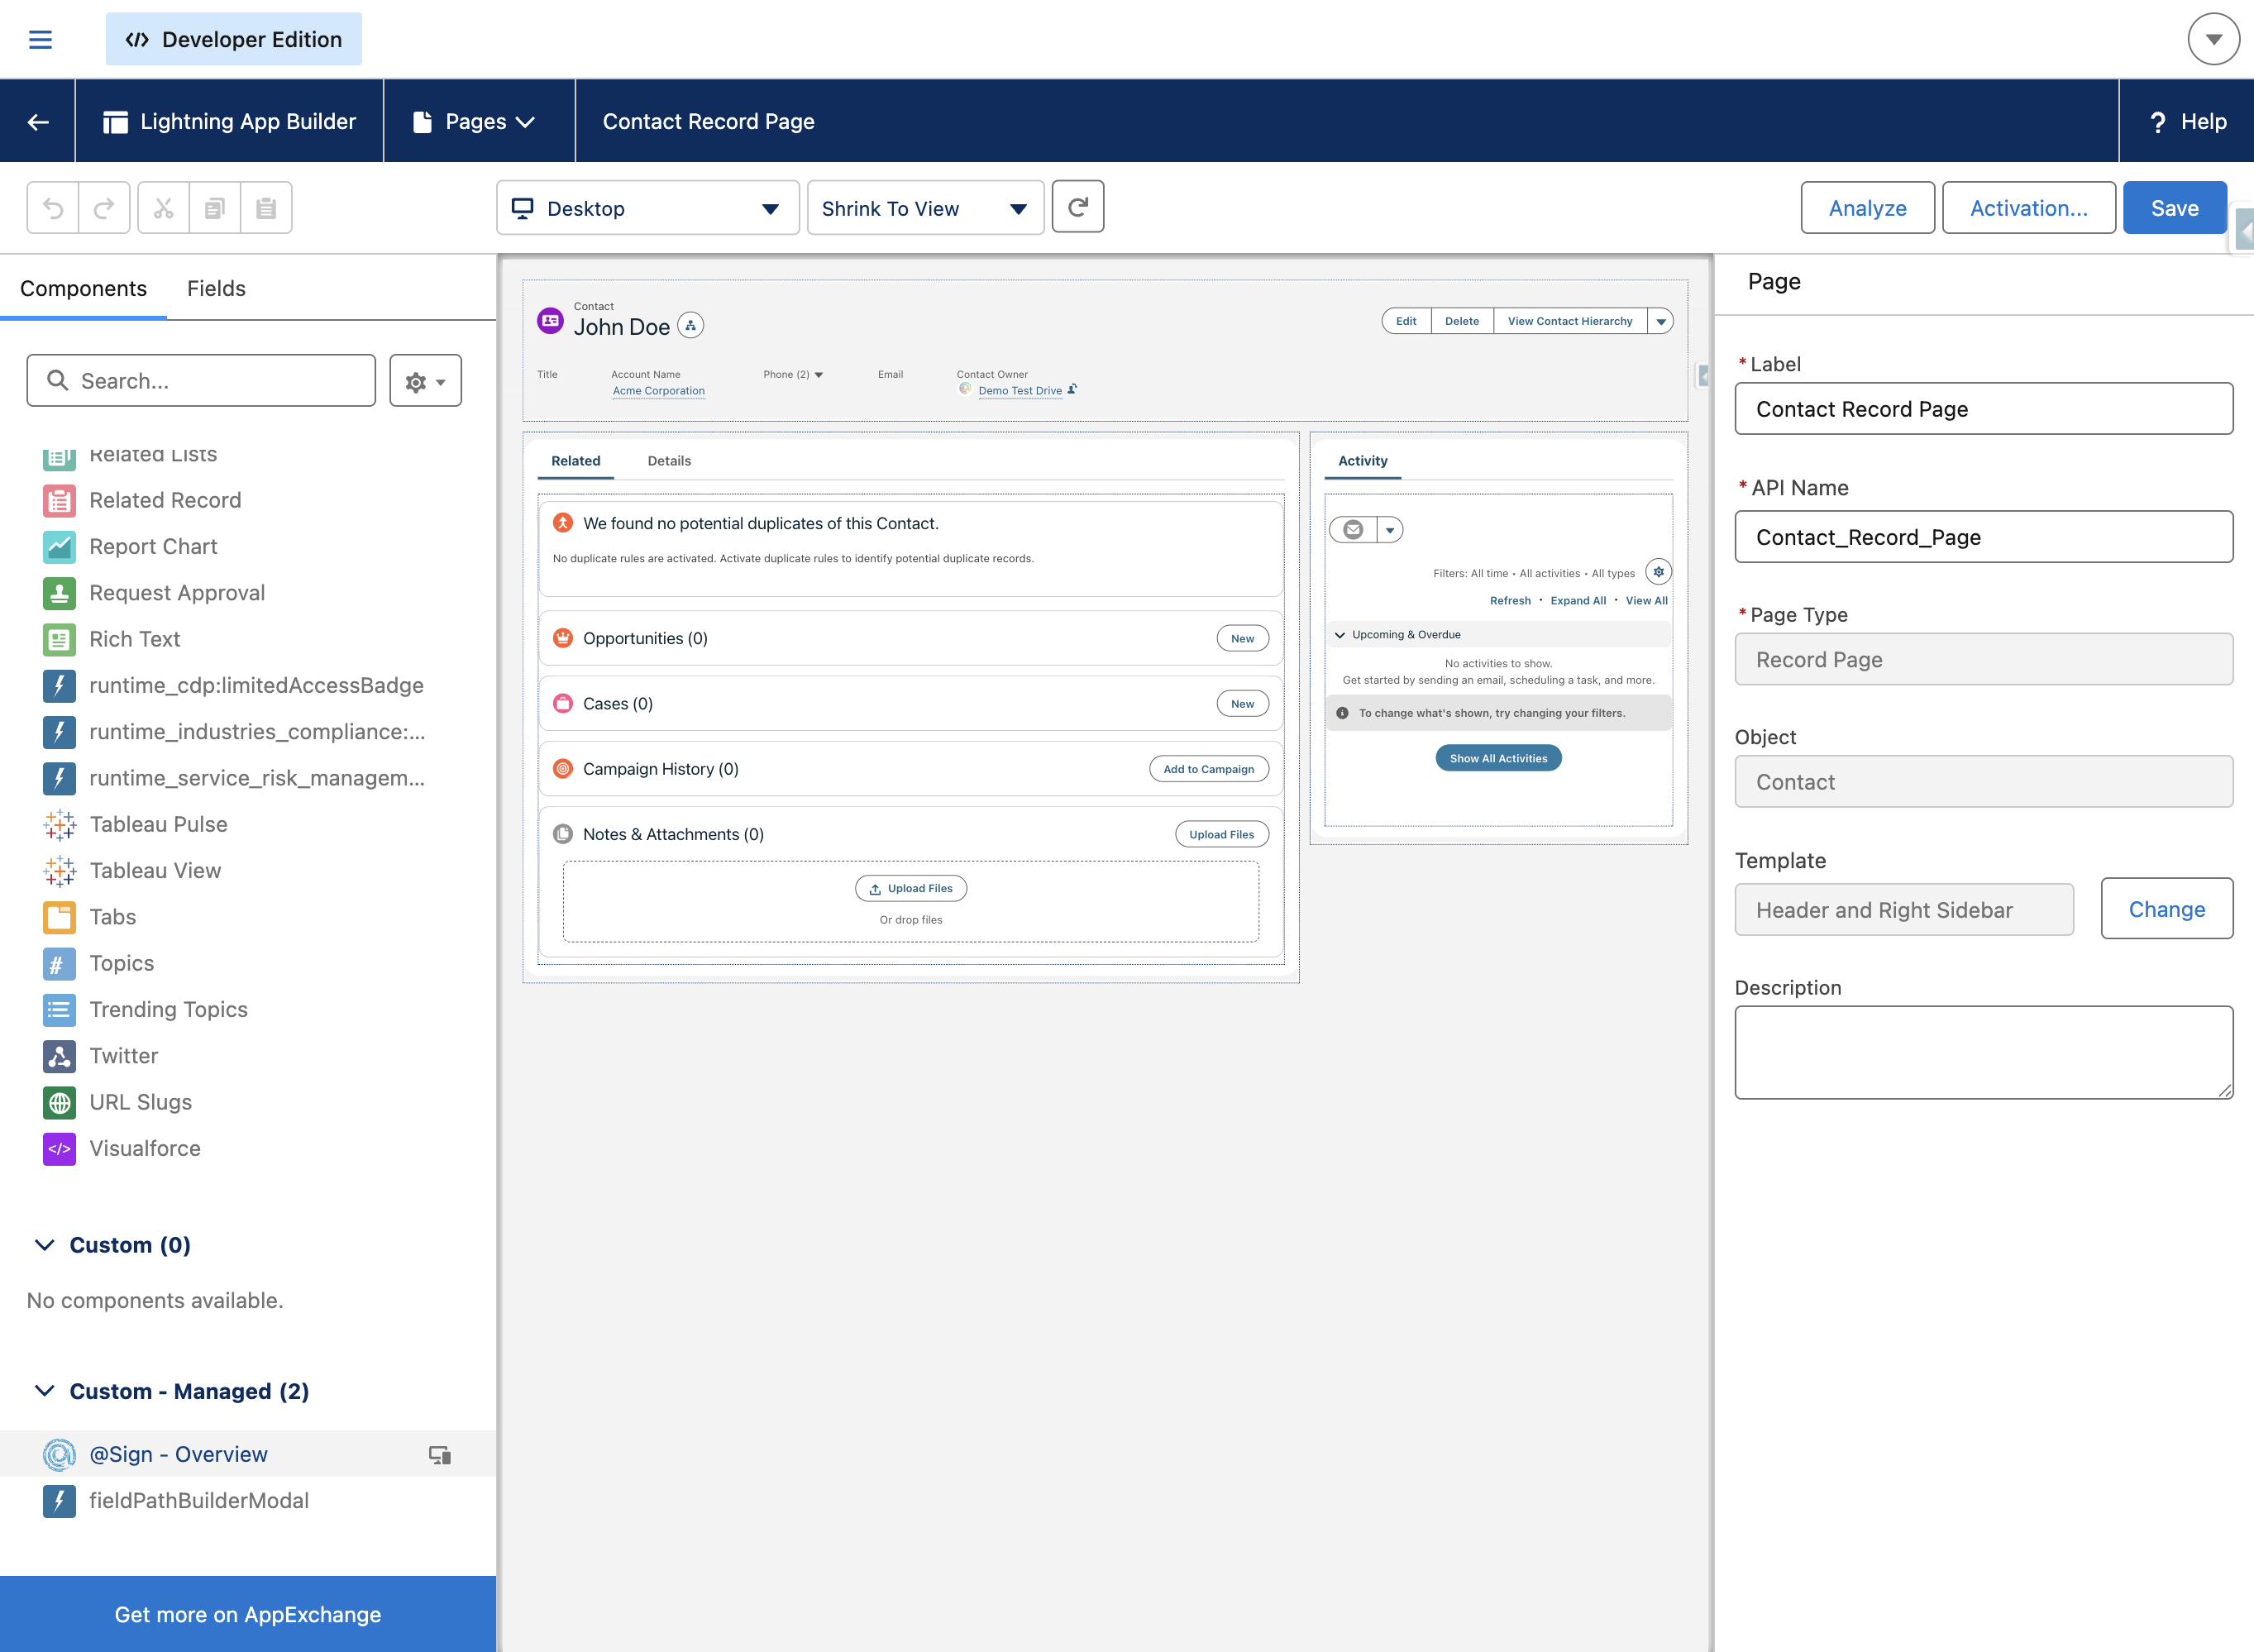The image size is (2254, 1652).
Task: Collapse Upcoming & Overdue section
Action: (1340, 634)
